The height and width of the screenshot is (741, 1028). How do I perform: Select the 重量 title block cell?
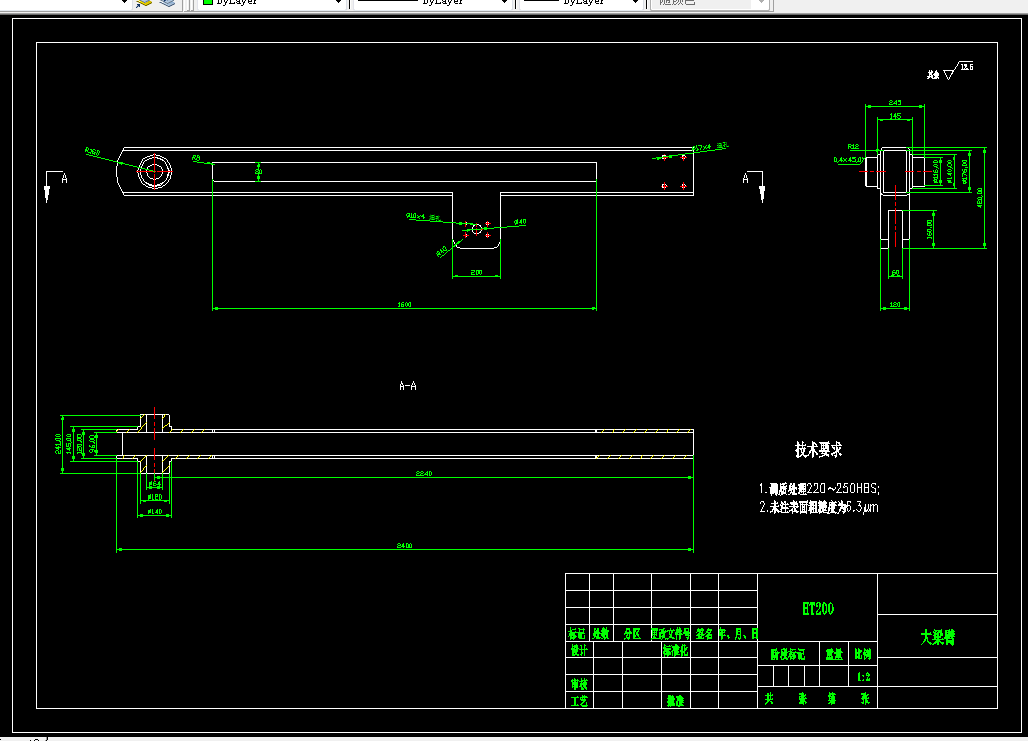834,654
